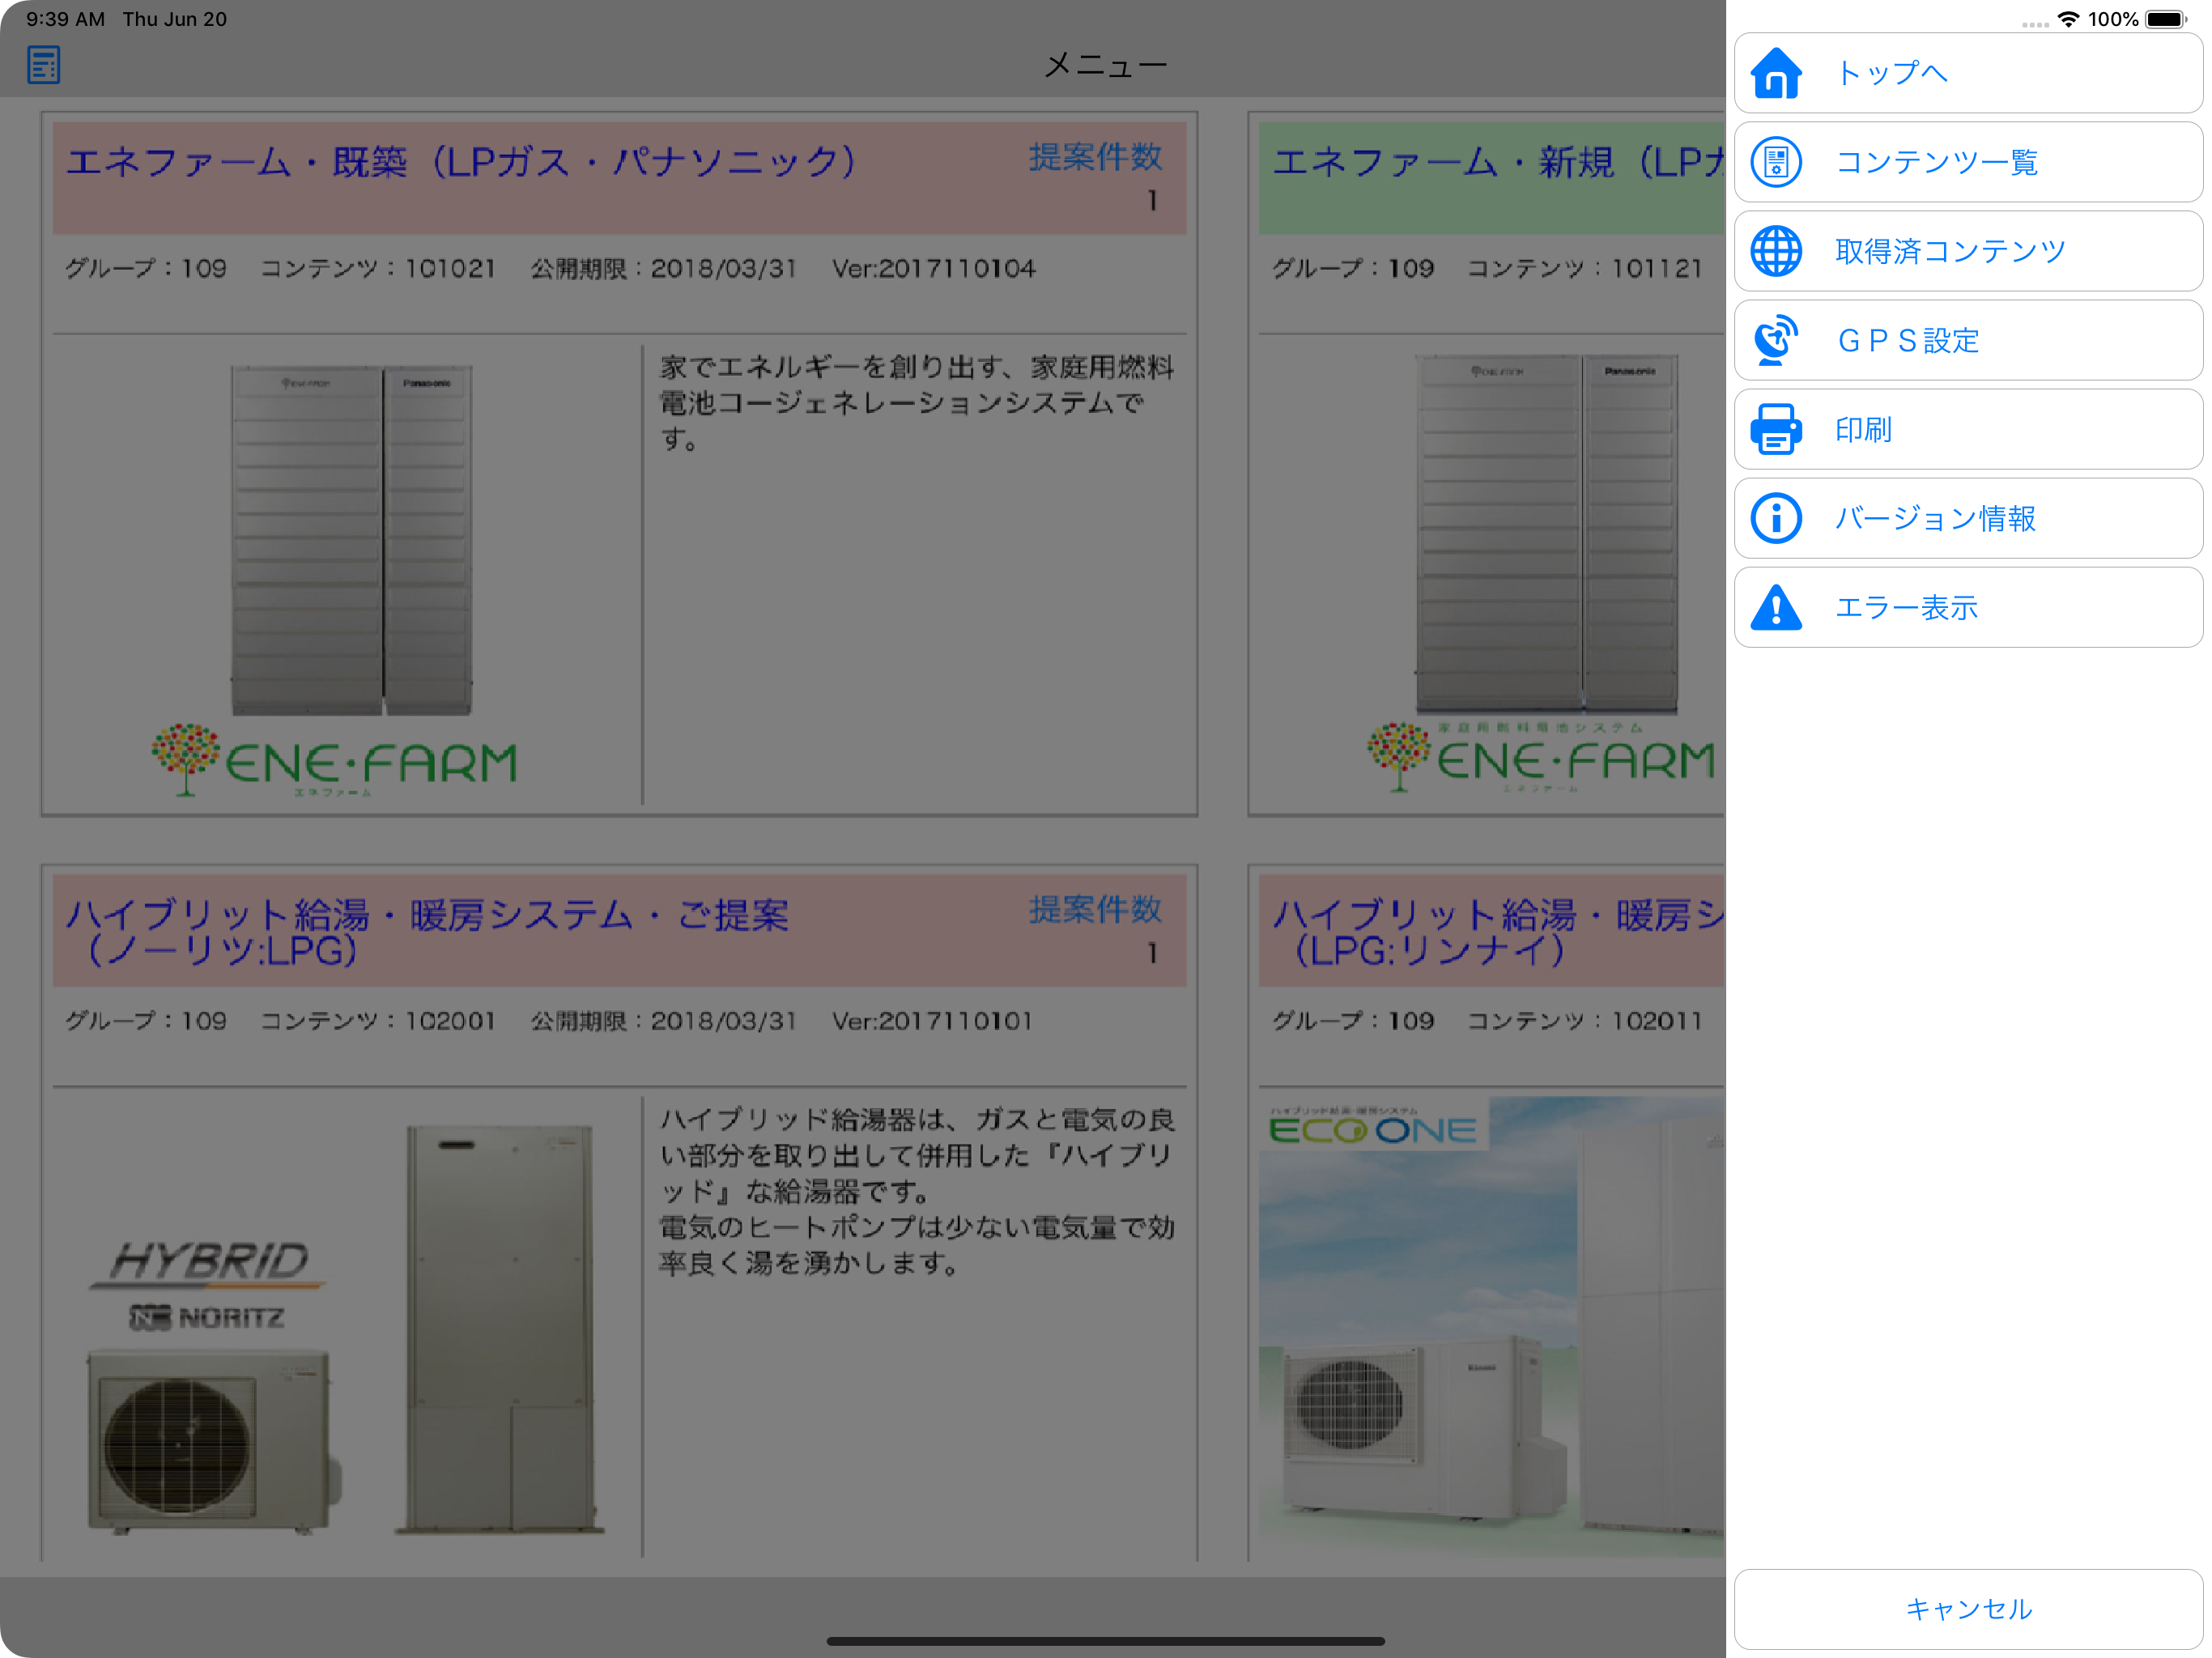Tap text Ver:2017110104
Image resolution: width=2212 pixels, height=1658 pixels.
coord(934,268)
